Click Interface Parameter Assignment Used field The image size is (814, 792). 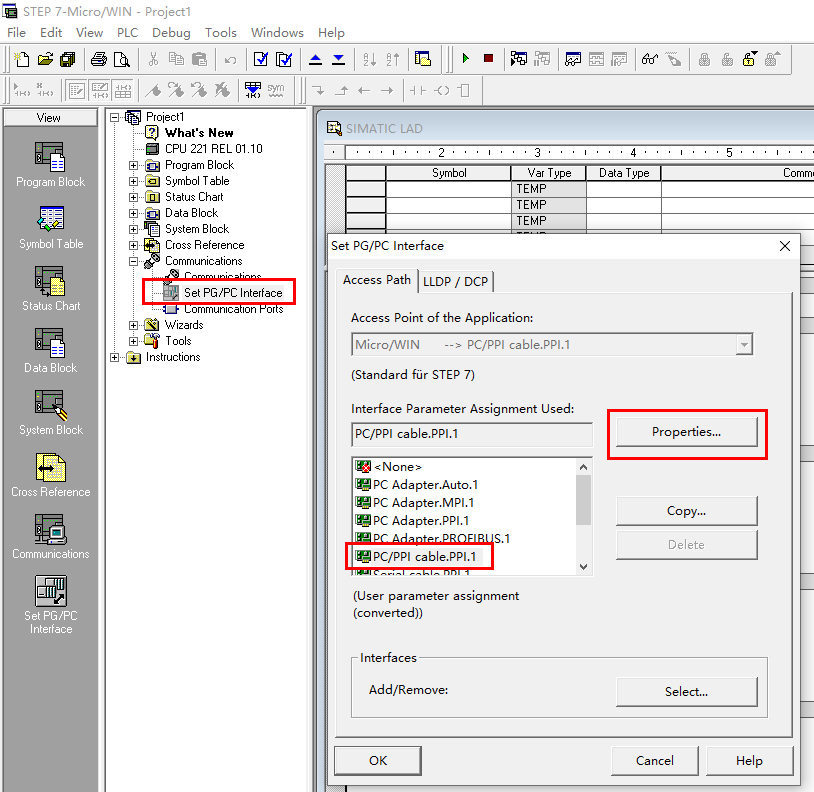click(471, 434)
